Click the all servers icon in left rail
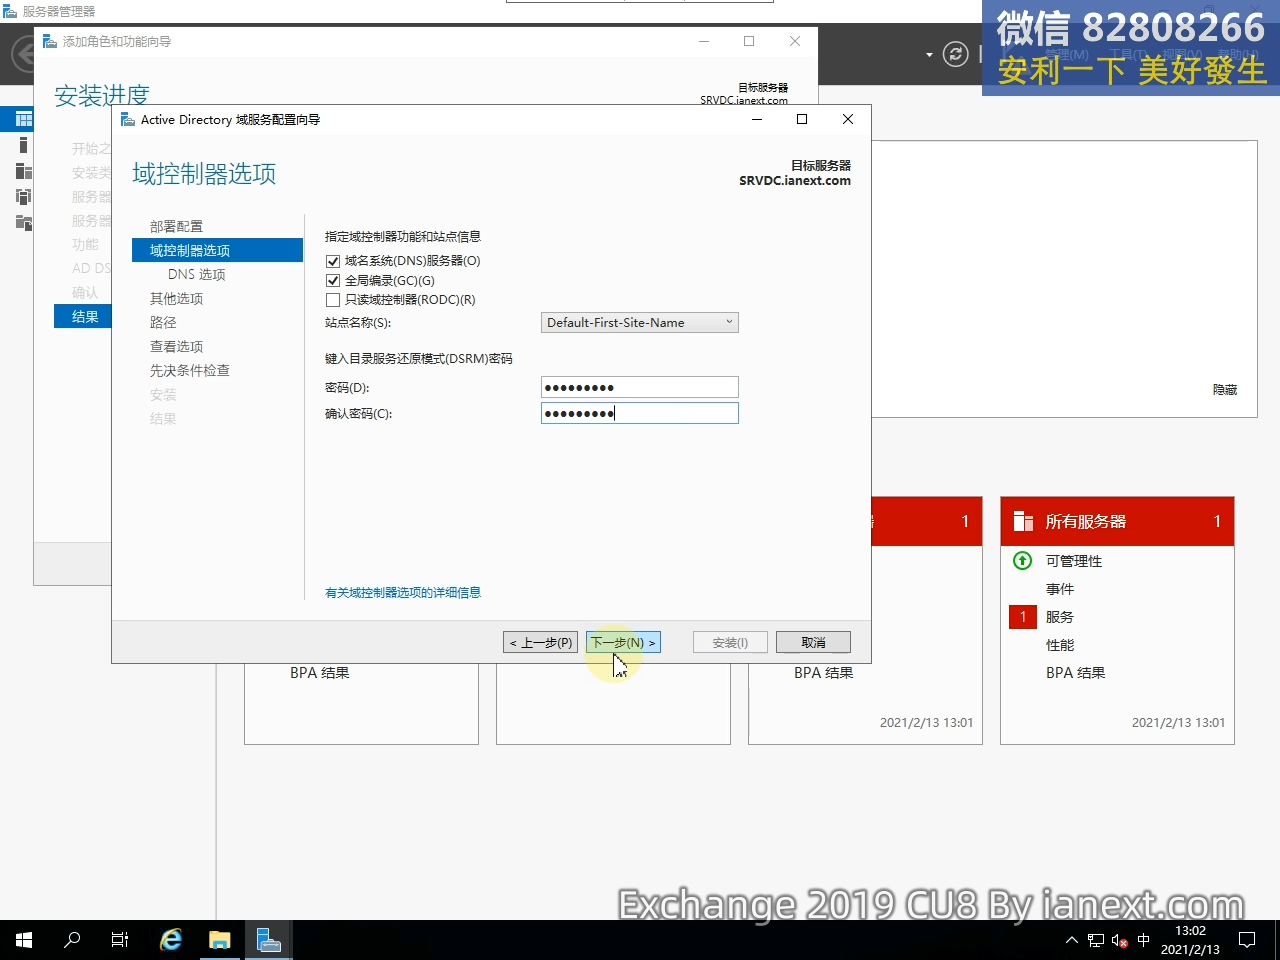Image resolution: width=1280 pixels, height=960 pixels. (24, 171)
